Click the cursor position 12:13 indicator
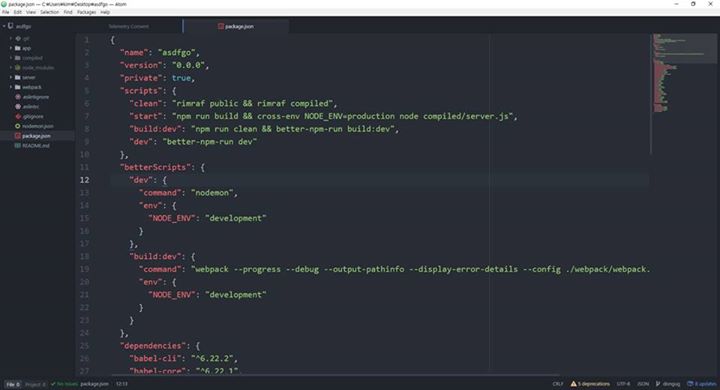The width and height of the screenshot is (720, 390). 122,384
